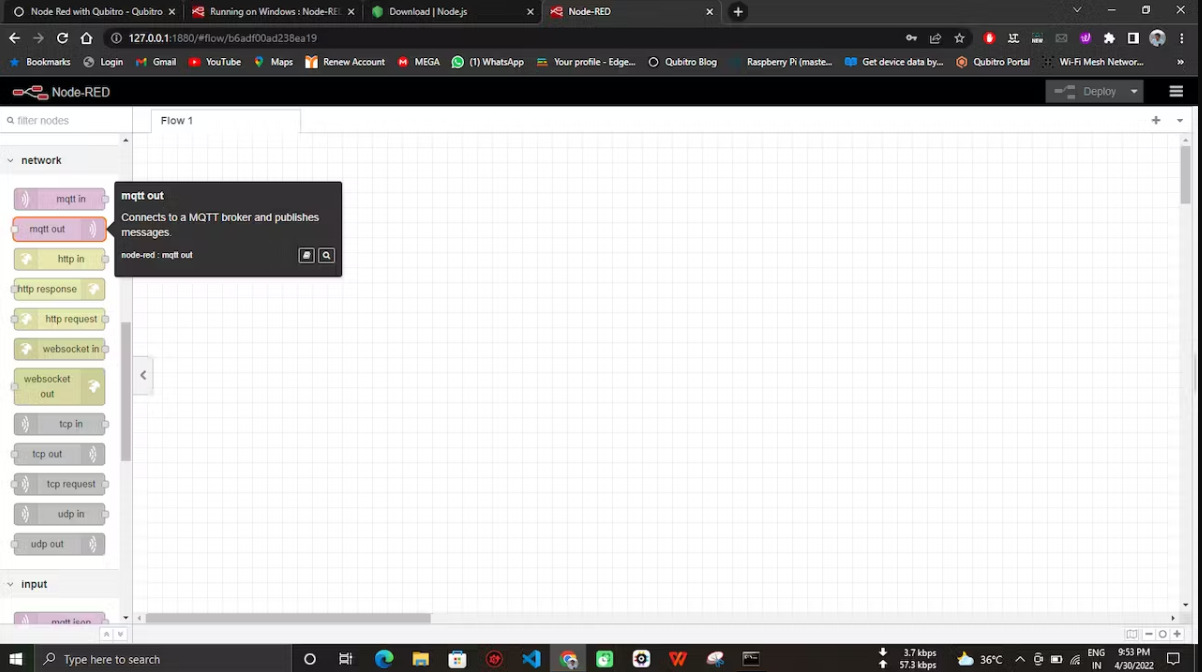Image resolution: width=1202 pixels, height=672 pixels.
Task: Zoom out the flow canvas
Action: (x=1149, y=634)
